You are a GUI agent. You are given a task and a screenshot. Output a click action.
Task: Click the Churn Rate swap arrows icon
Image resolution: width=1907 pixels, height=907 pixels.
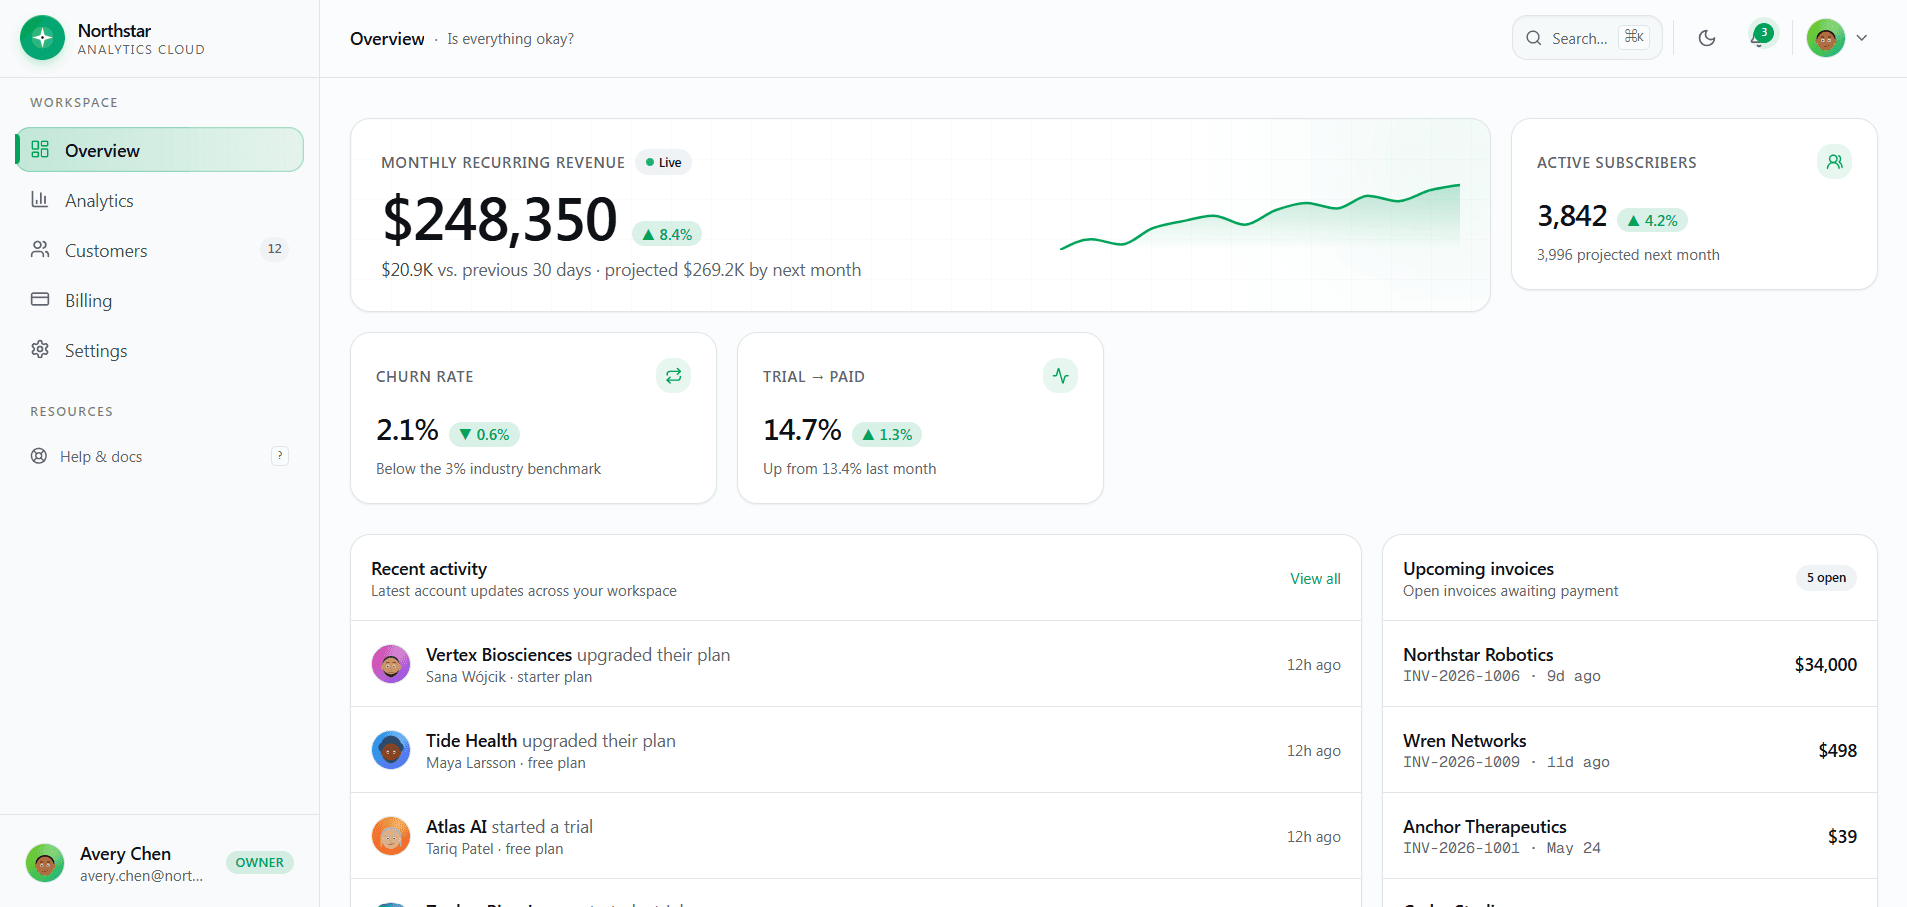(673, 375)
